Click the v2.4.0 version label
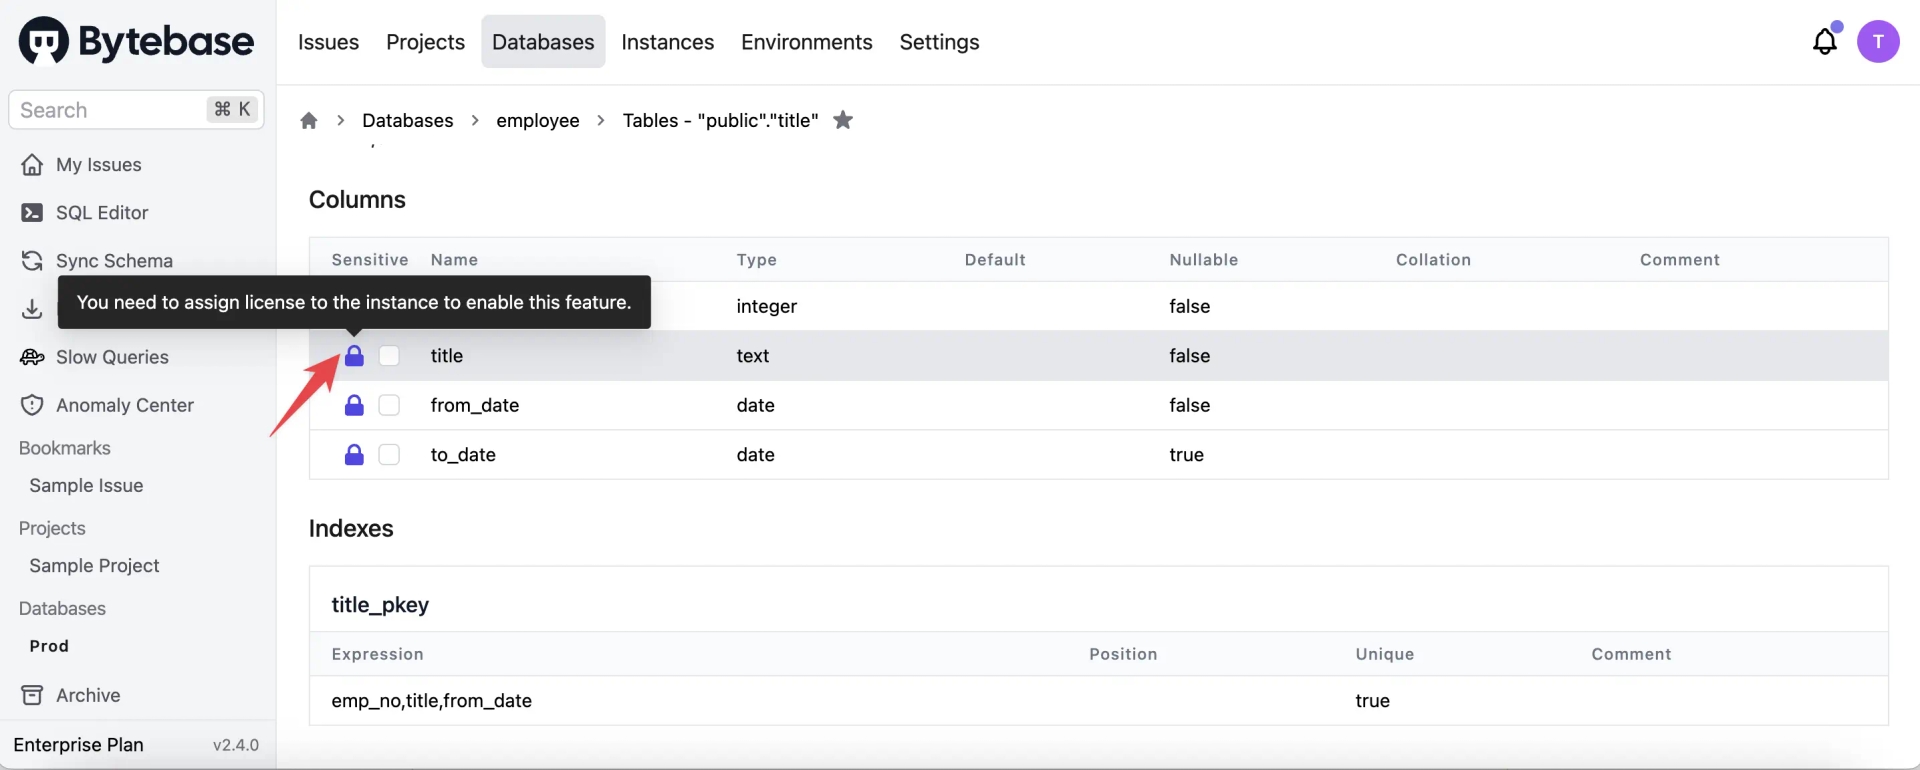This screenshot has height=770, width=1920. pyautogui.click(x=236, y=745)
